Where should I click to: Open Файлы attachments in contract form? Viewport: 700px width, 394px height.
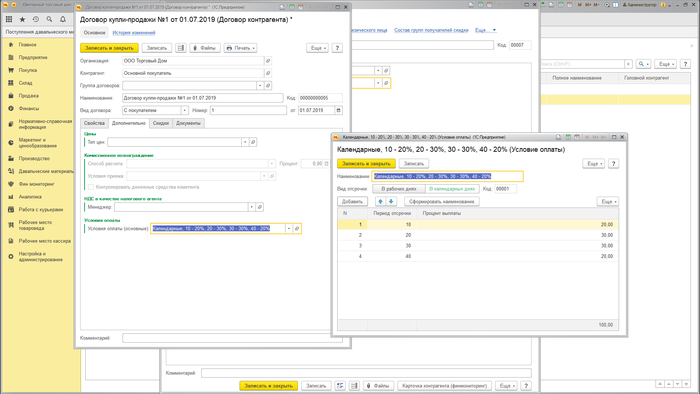205,48
